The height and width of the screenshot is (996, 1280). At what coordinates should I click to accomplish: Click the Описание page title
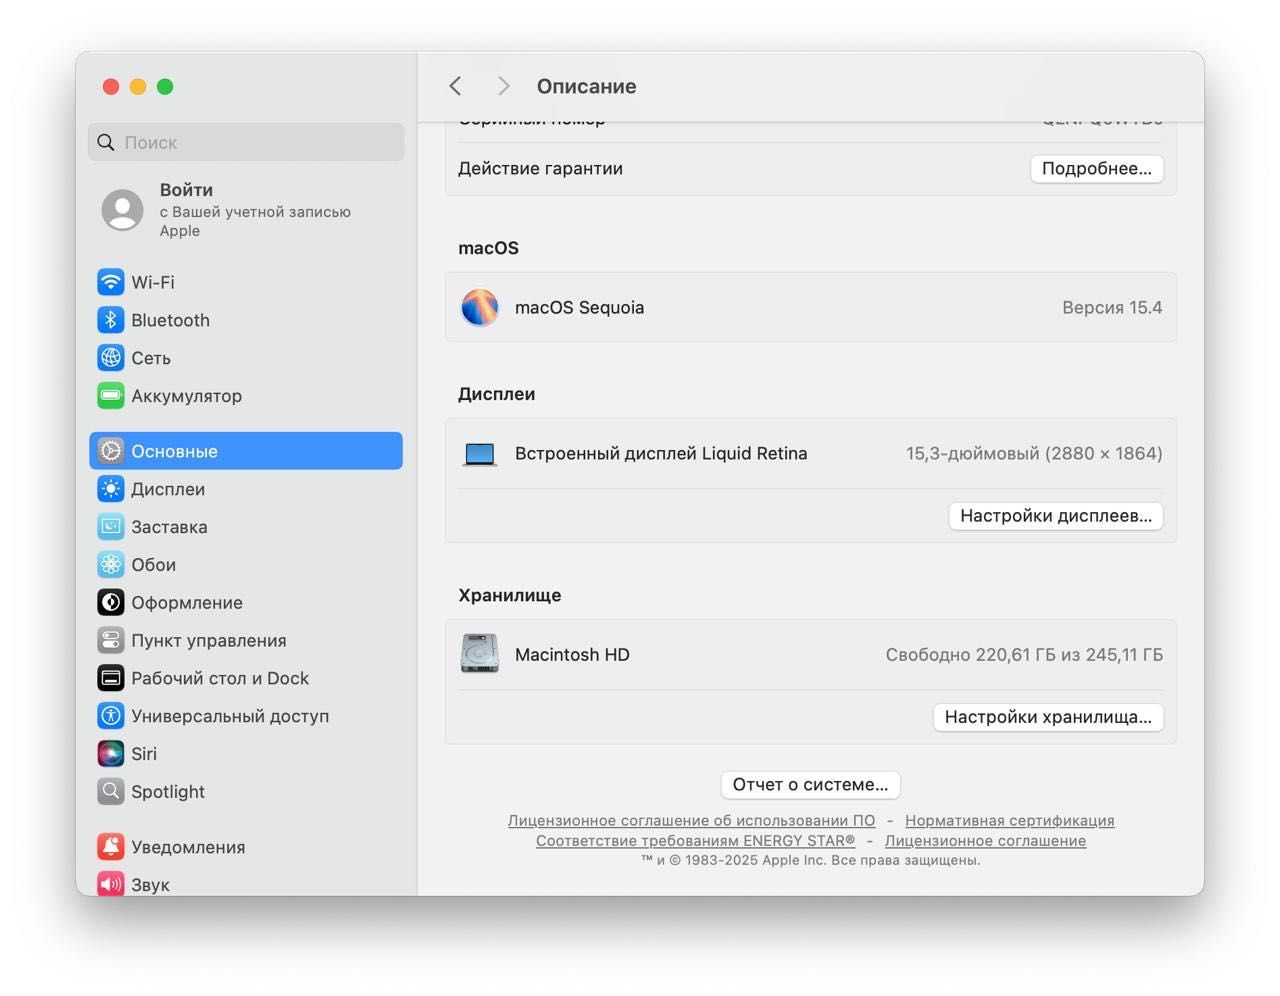tap(587, 86)
